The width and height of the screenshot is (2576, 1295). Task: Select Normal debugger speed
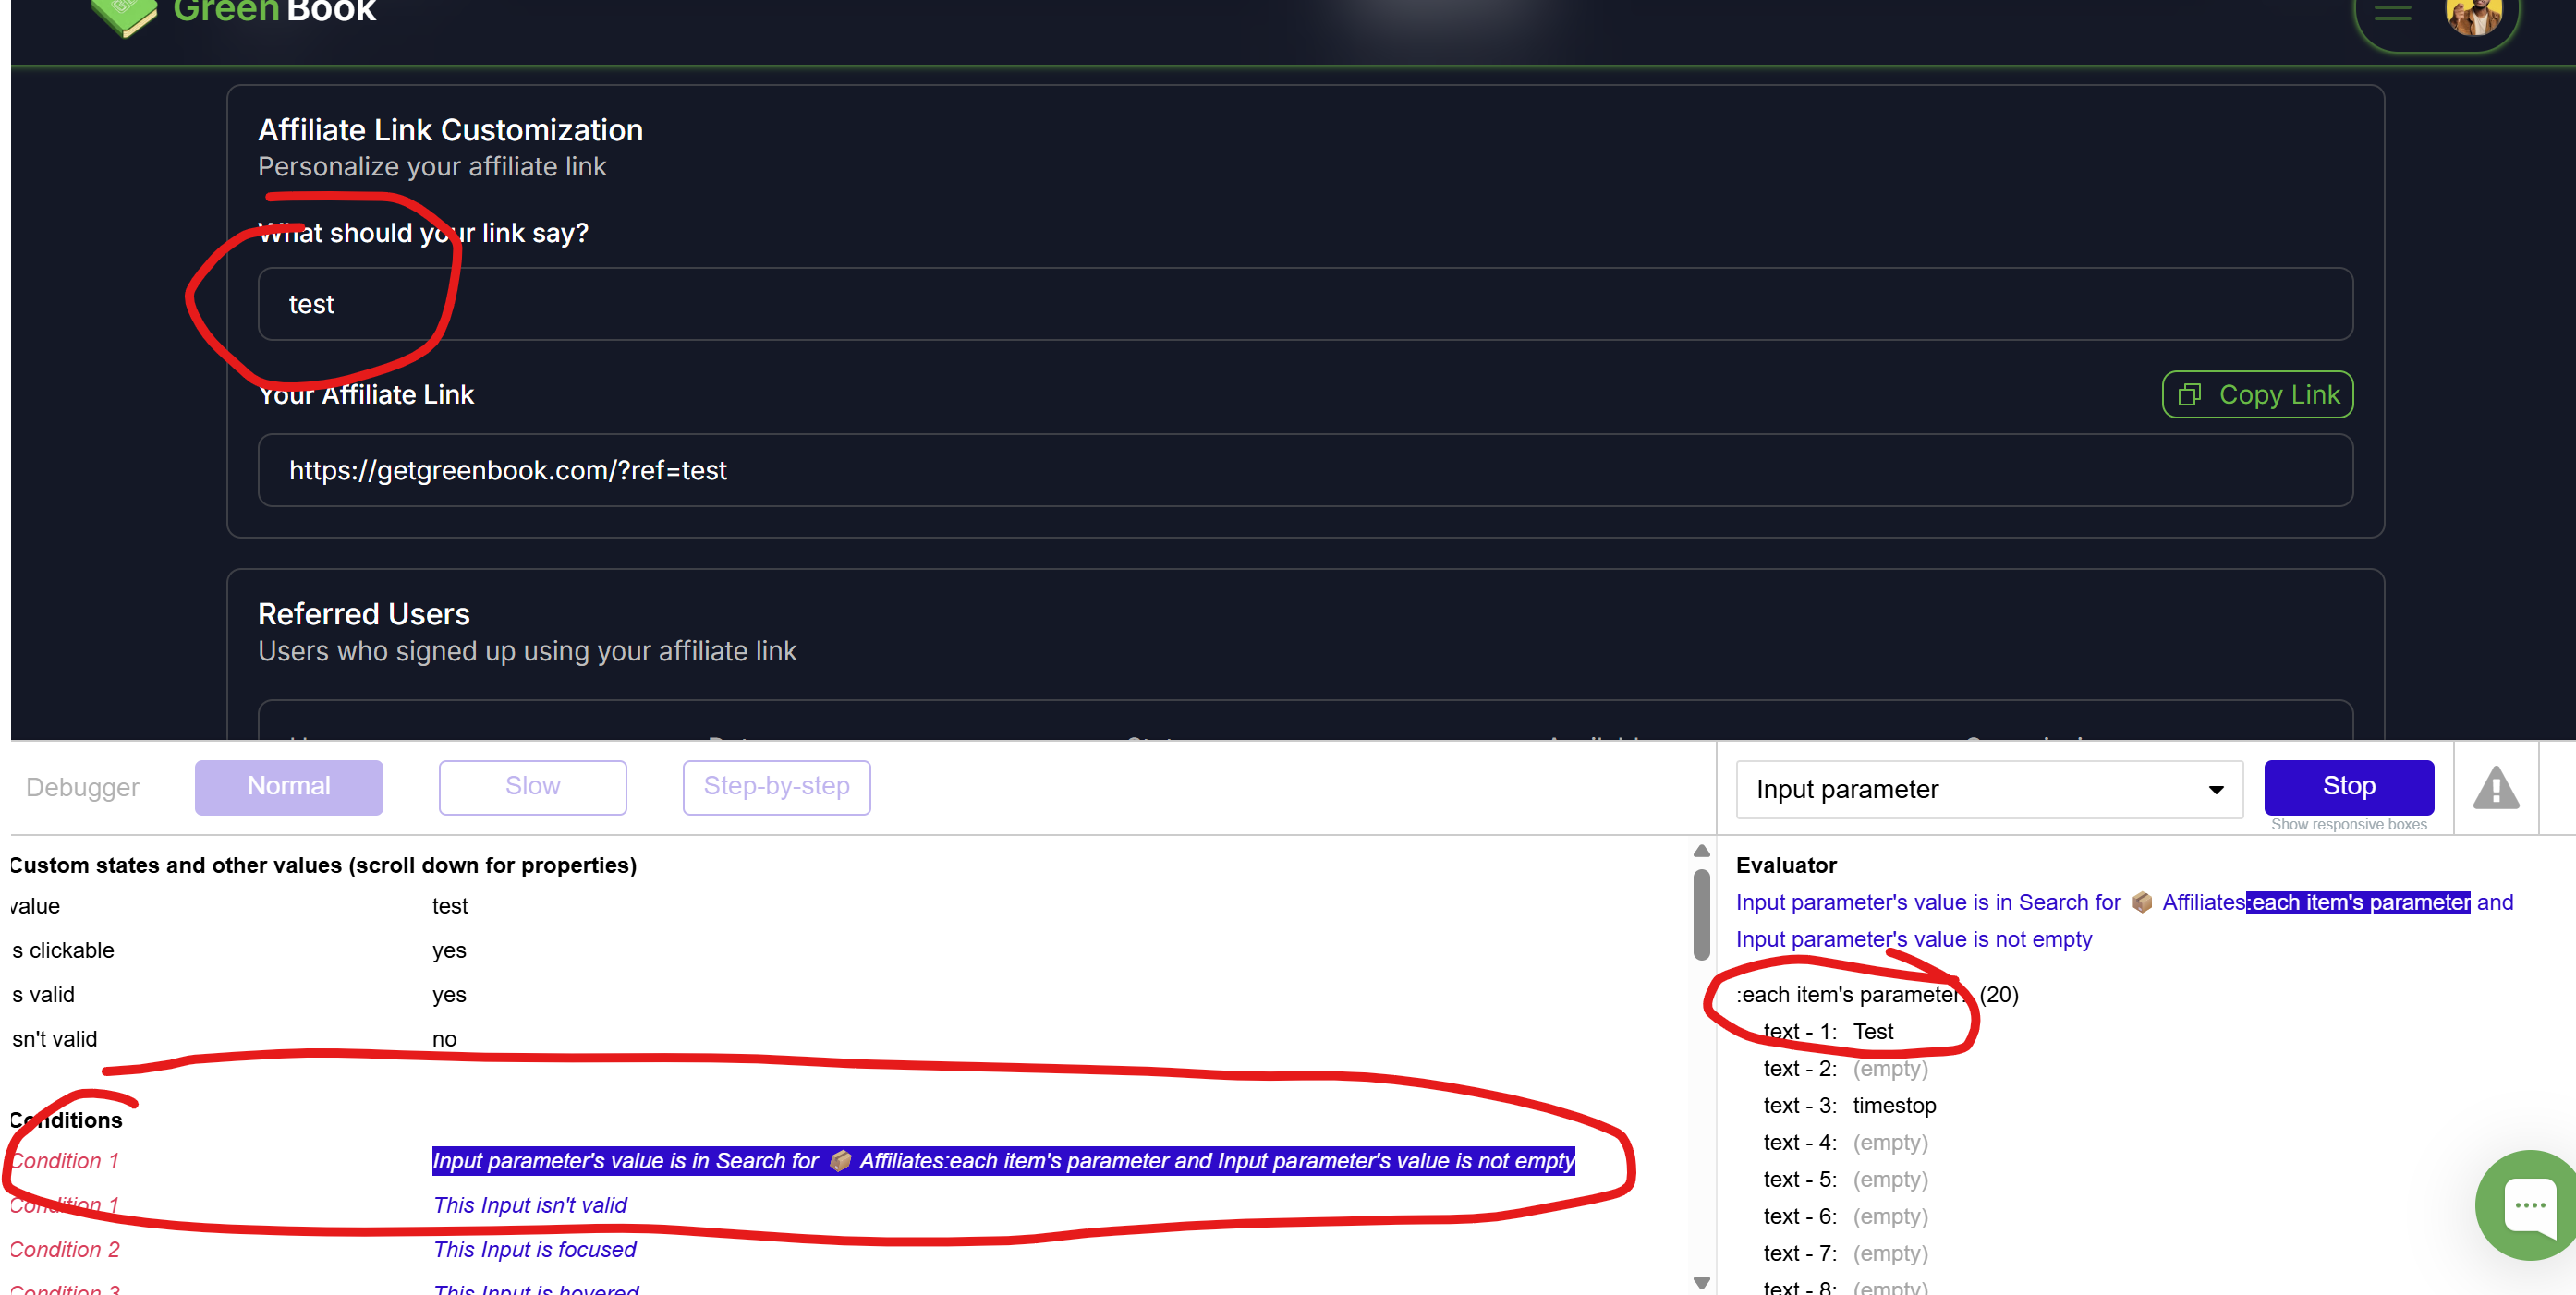click(289, 787)
